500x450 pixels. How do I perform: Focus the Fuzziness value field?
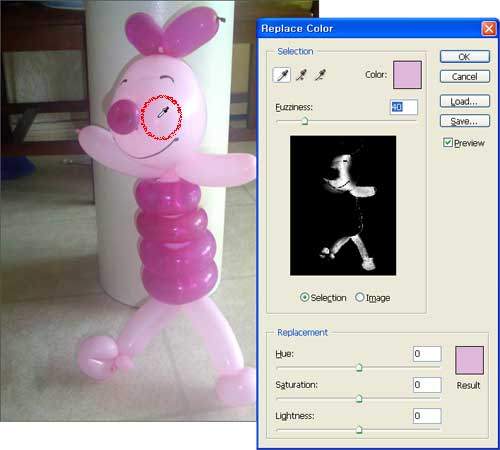[x=404, y=107]
